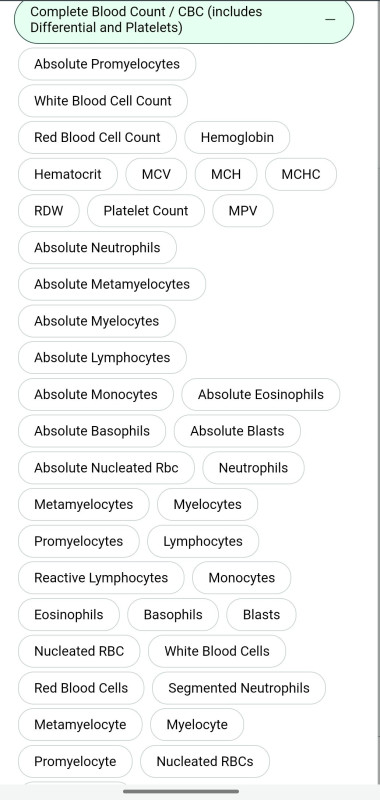The image size is (380, 800).
Task: Tap the Absolute Blasts chip
Action: click(237, 432)
